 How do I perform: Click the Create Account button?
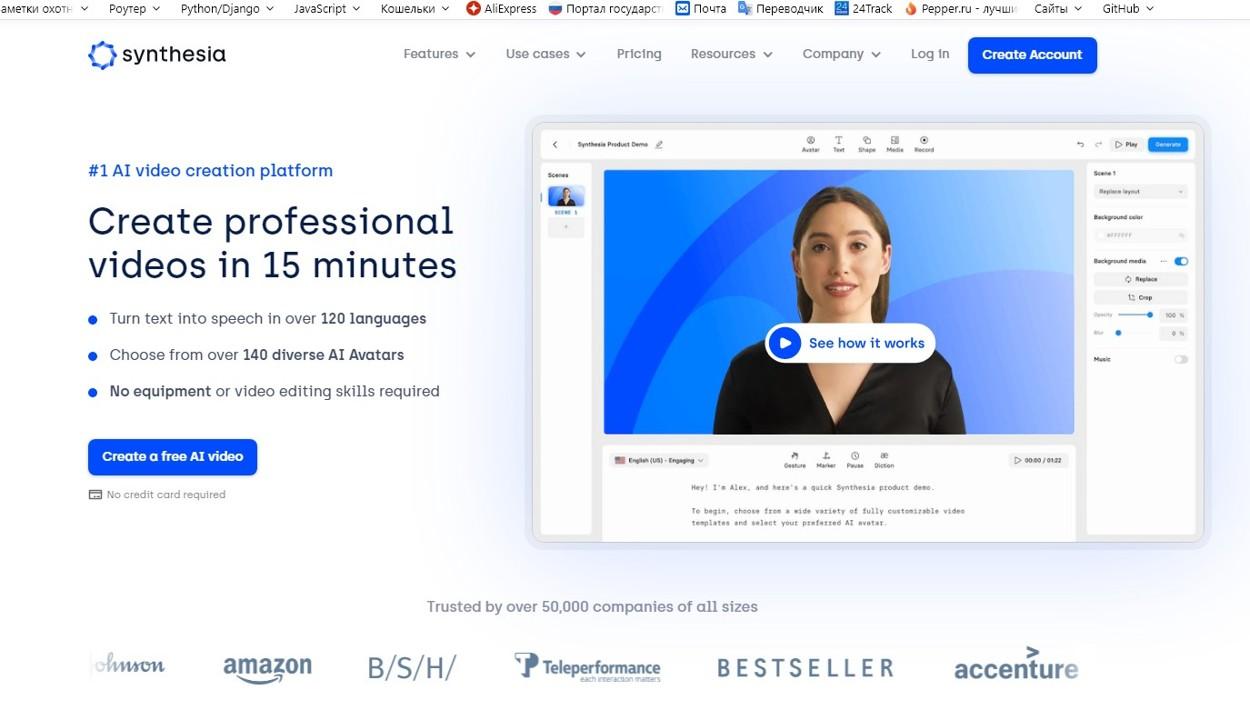pyautogui.click(x=1032, y=55)
